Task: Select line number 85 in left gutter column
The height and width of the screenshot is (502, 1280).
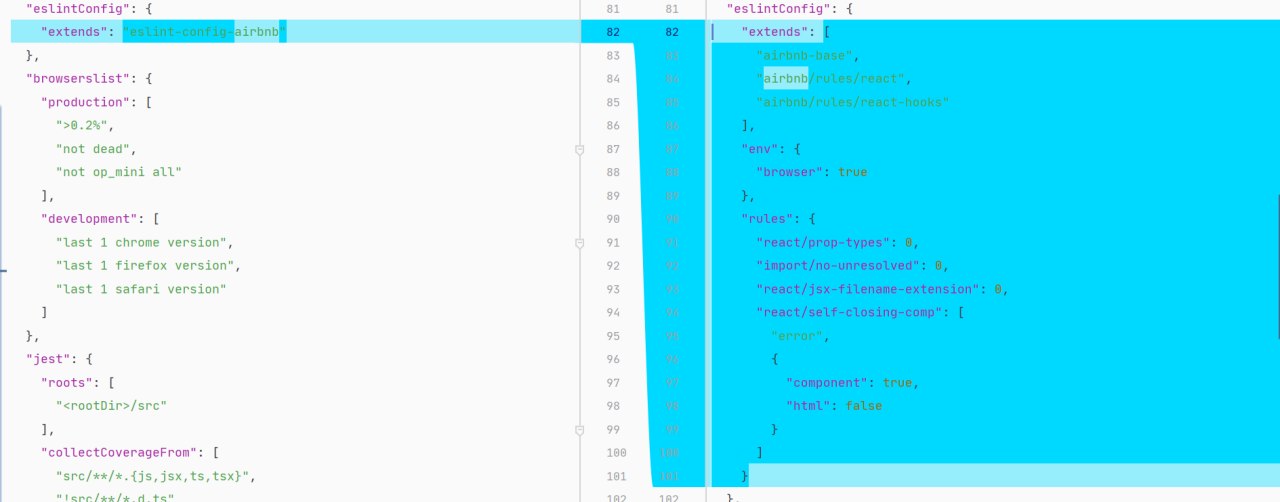Action: pyautogui.click(x=613, y=102)
